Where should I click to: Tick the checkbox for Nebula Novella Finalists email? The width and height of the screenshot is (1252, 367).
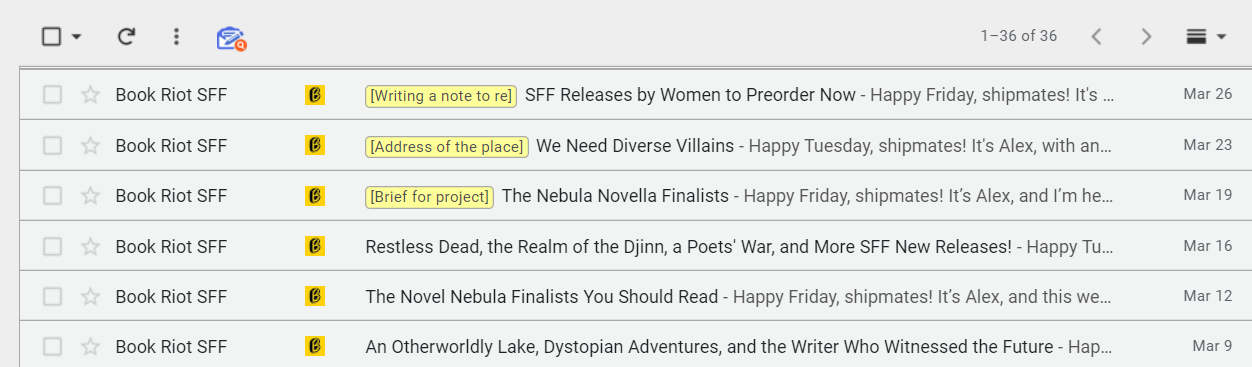click(52, 195)
